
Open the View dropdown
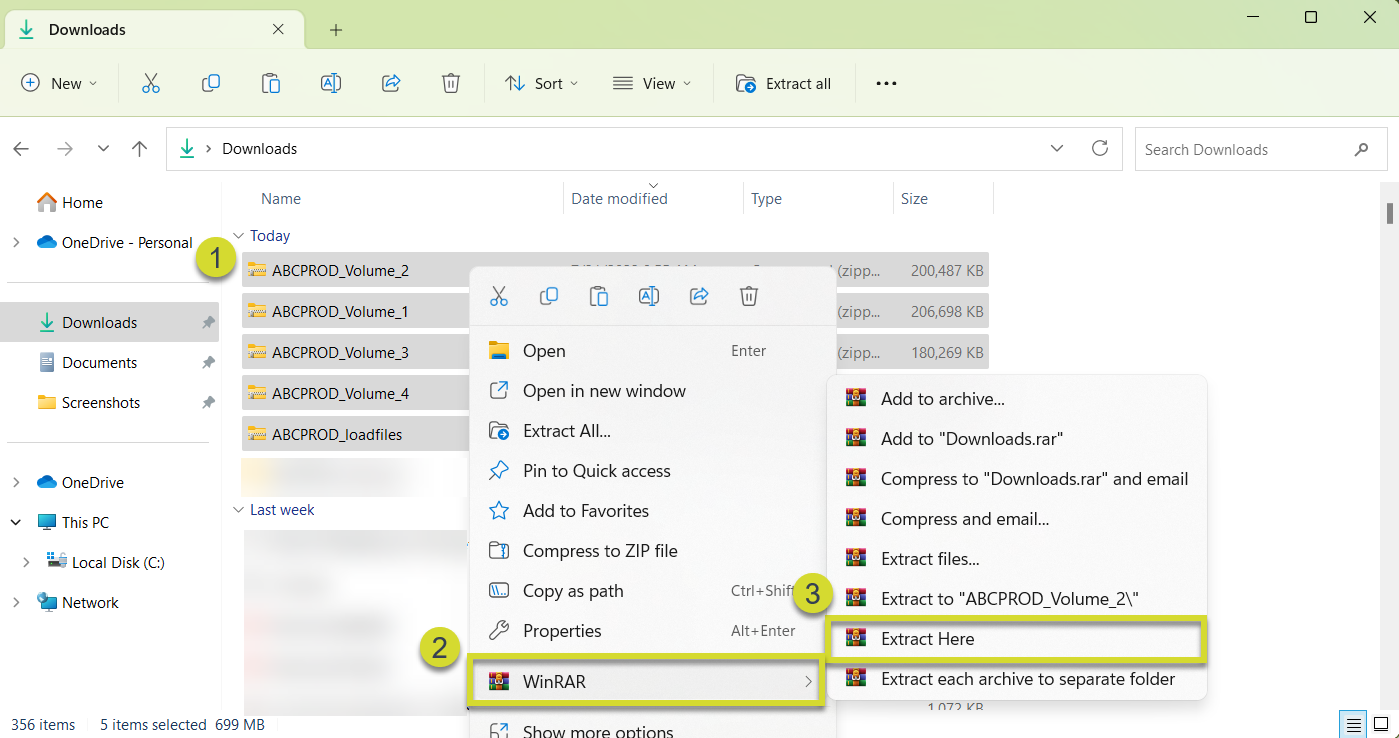[652, 84]
